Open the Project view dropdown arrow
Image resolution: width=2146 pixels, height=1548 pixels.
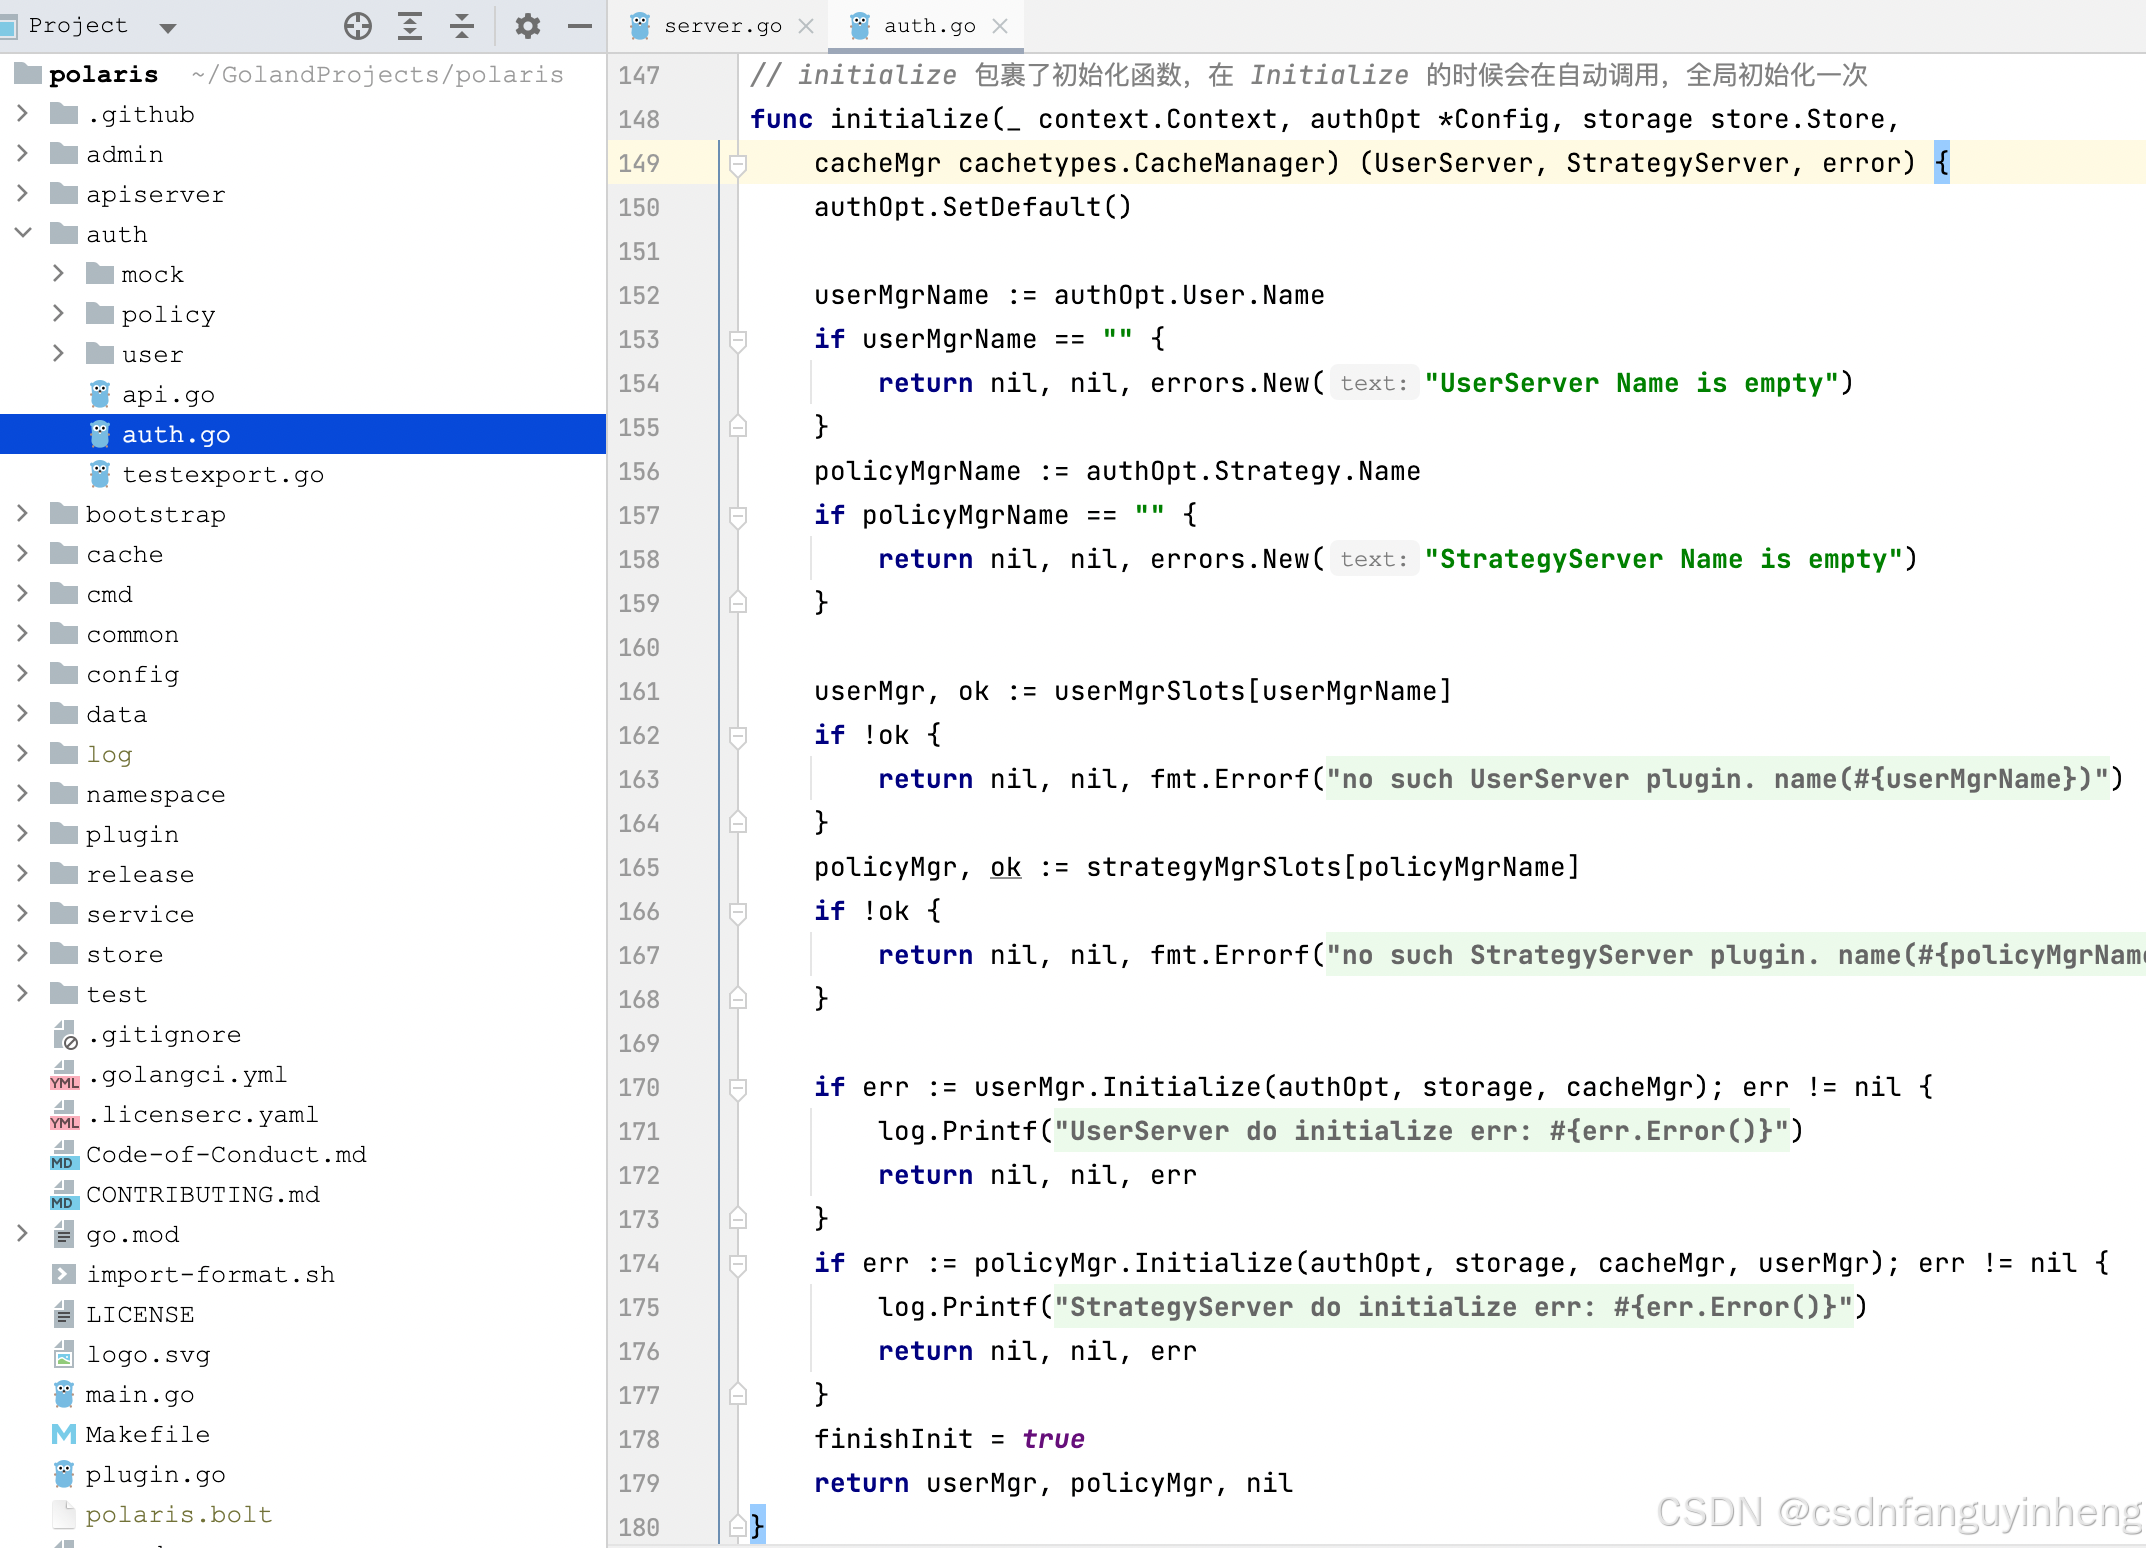coord(168,27)
